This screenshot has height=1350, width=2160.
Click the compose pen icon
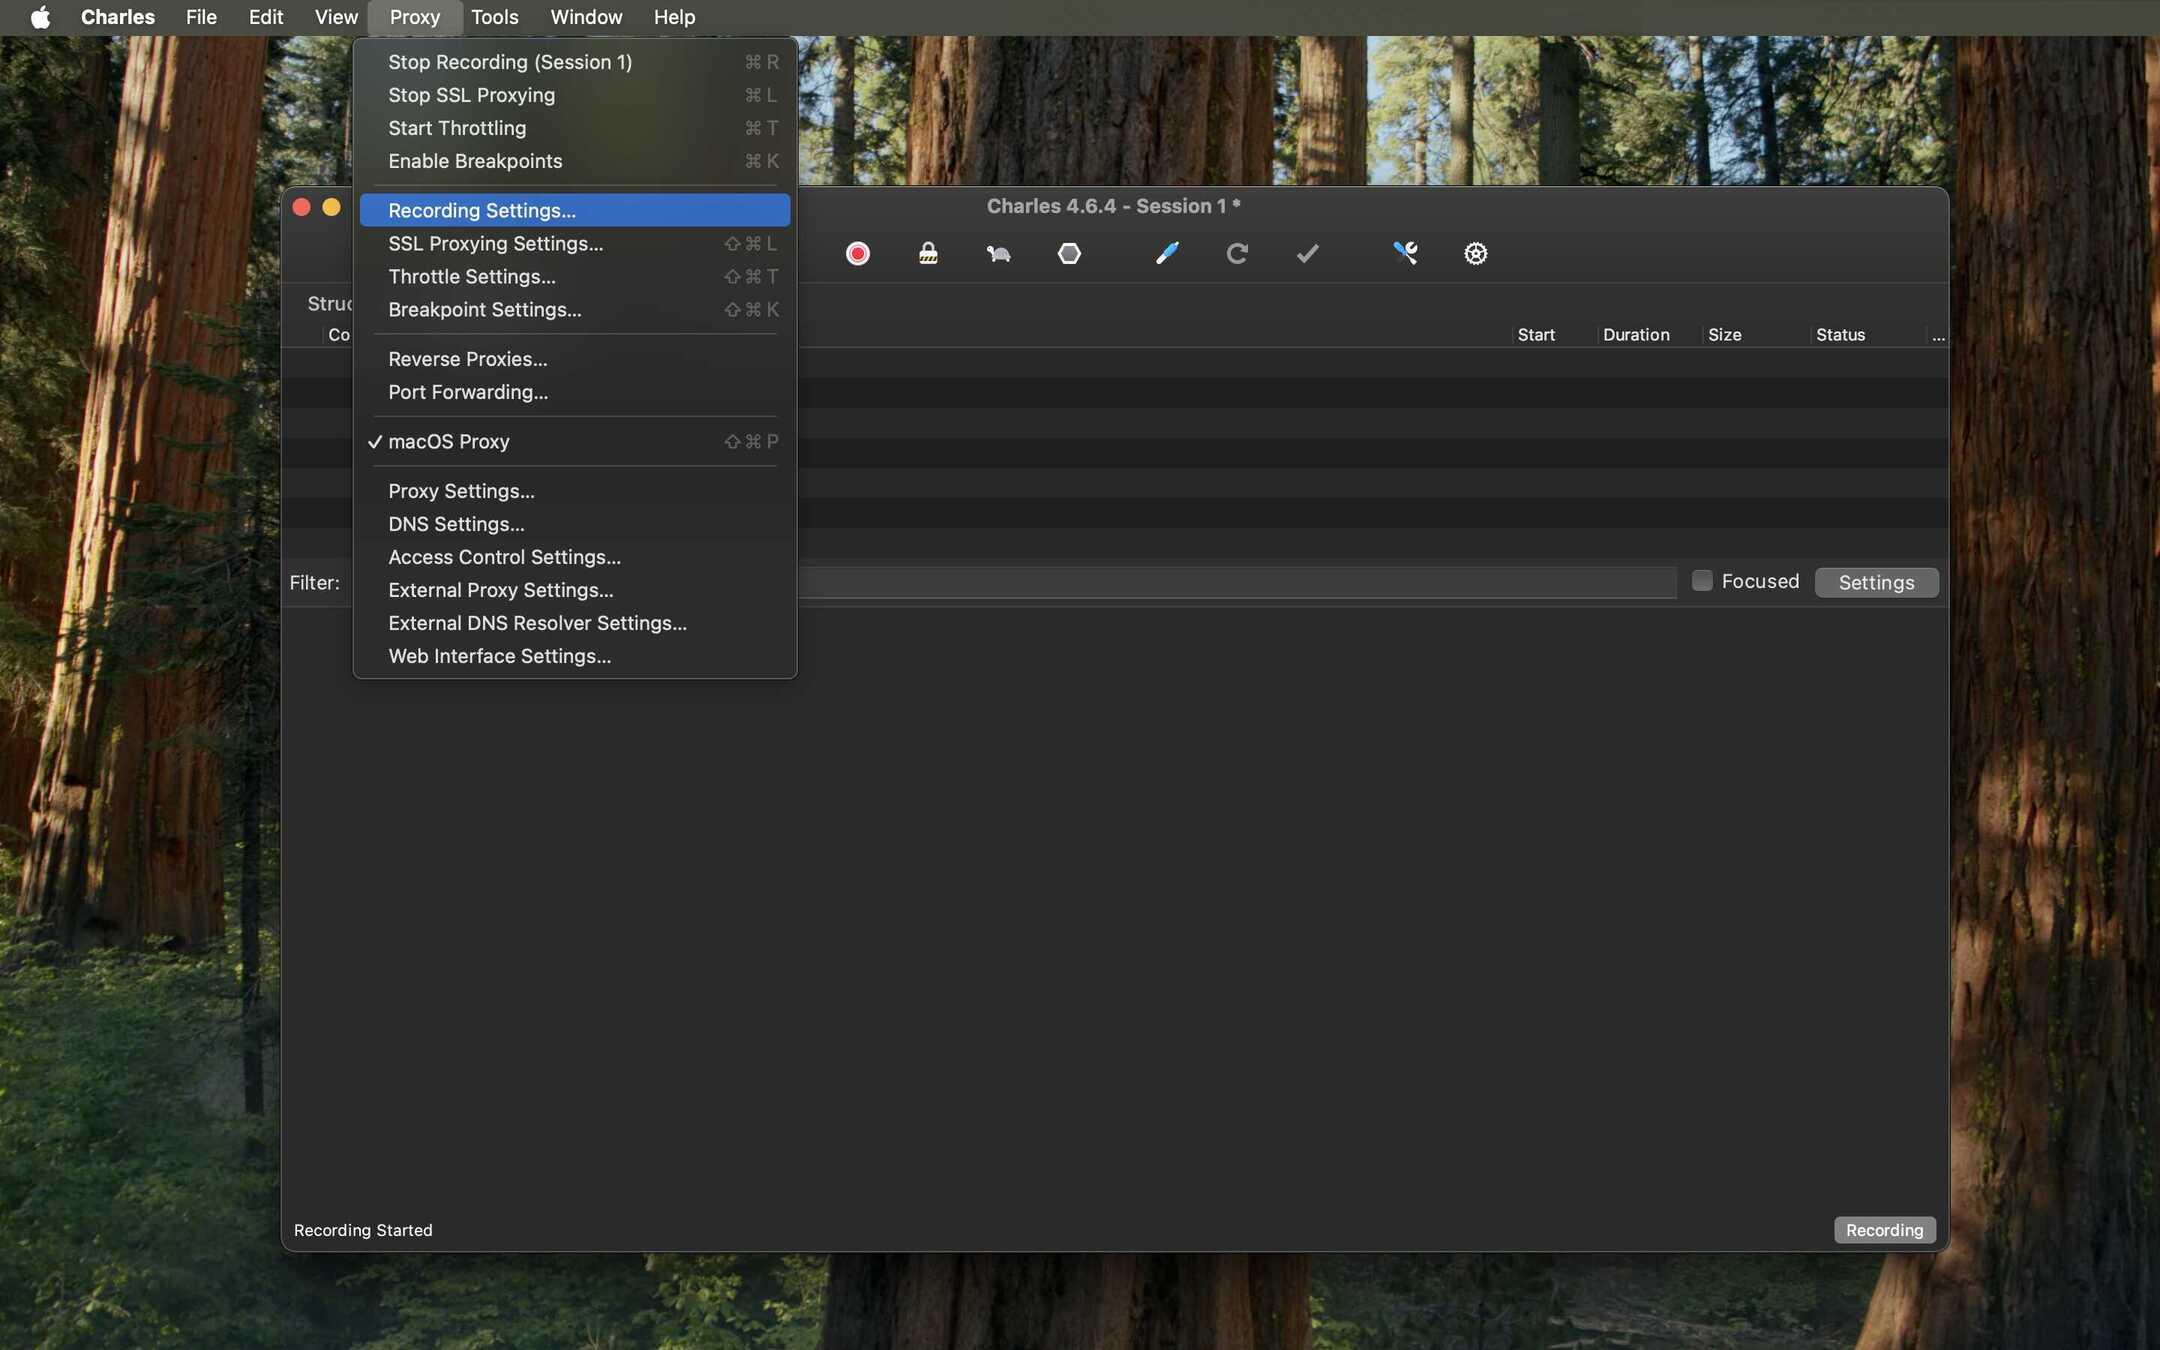[1166, 254]
